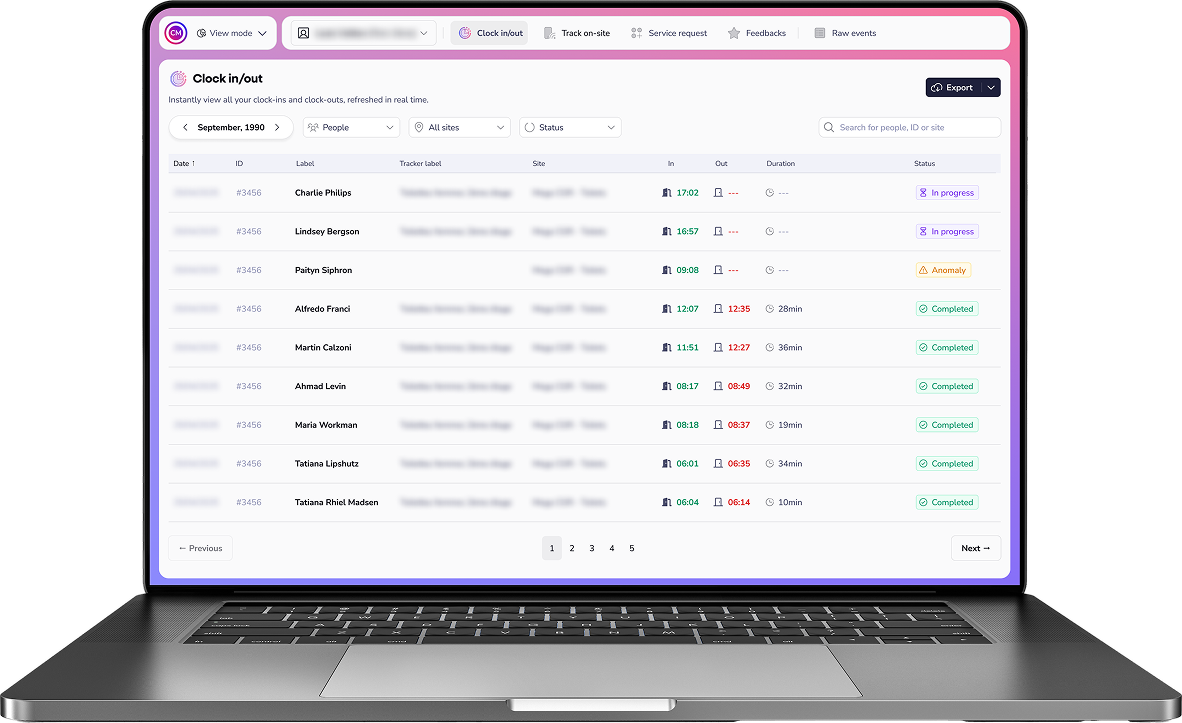The width and height of the screenshot is (1182, 723).
Task: Click the Service request icon
Action: pyautogui.click(x=637, y=33)
